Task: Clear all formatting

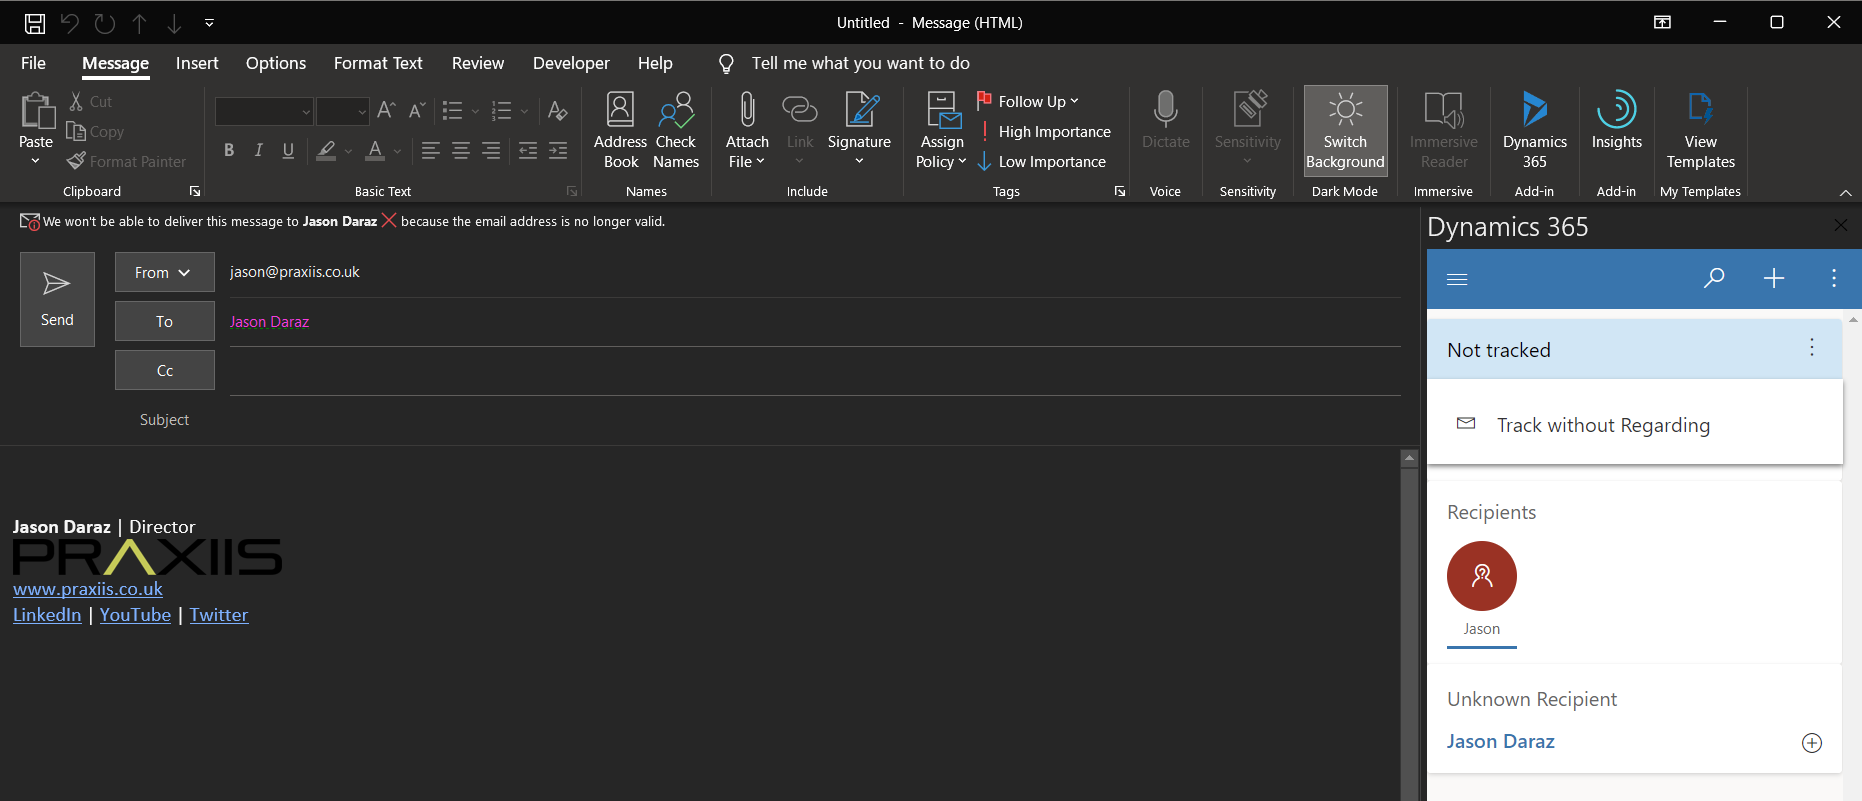Action: coord(558,110)
